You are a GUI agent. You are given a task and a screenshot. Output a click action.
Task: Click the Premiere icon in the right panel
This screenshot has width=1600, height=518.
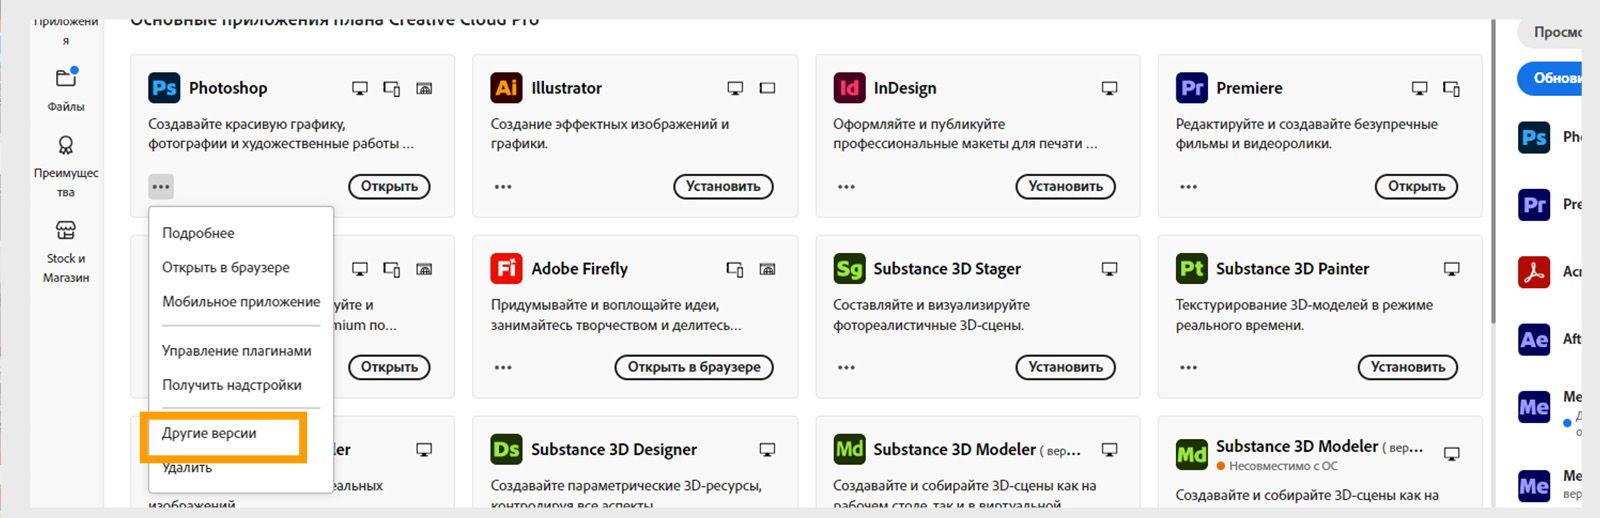1534,204
